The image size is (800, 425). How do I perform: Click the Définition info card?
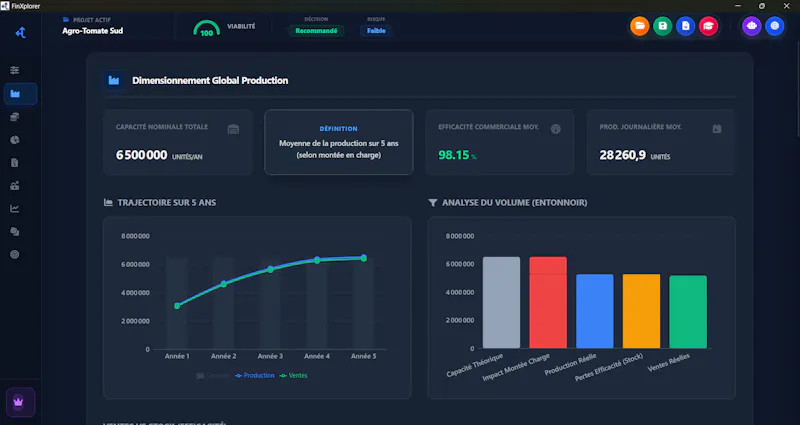pyautogui.click(x=339, y=142)
